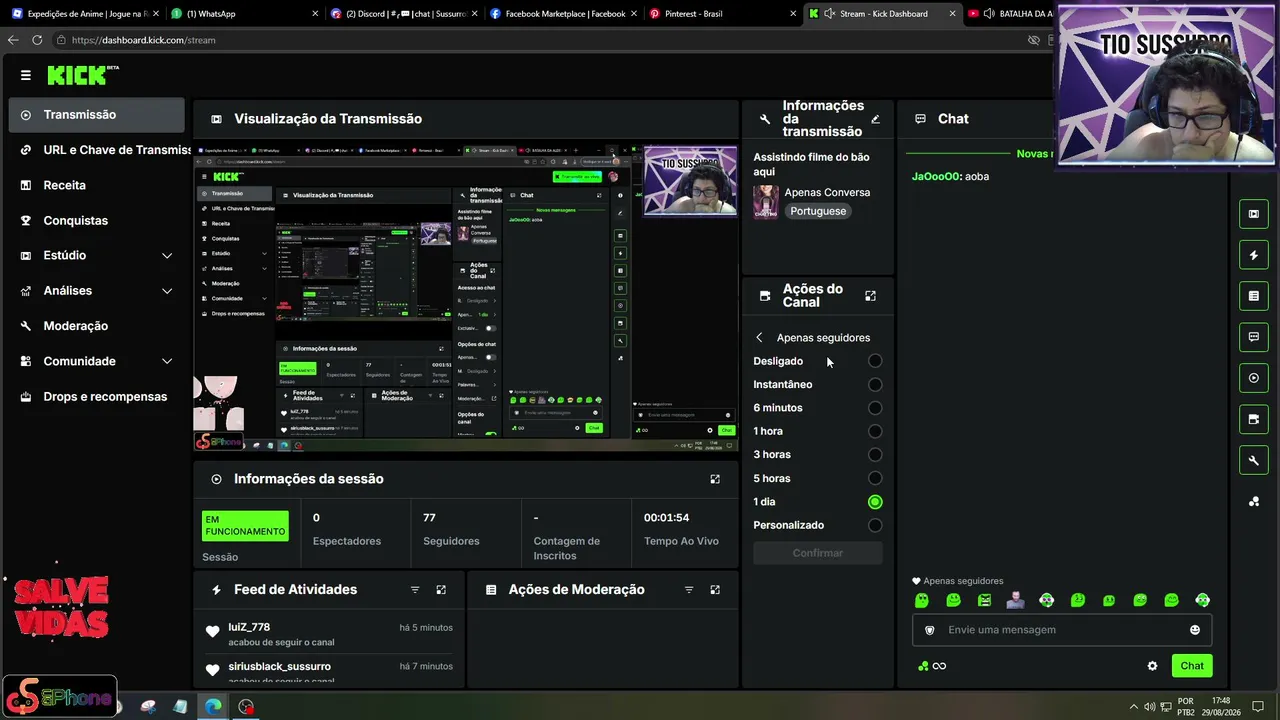Screen dimensions: 1280x720
Task: Insert the first green blob emote
Action: pyautogui.click(x=922, y=600)
